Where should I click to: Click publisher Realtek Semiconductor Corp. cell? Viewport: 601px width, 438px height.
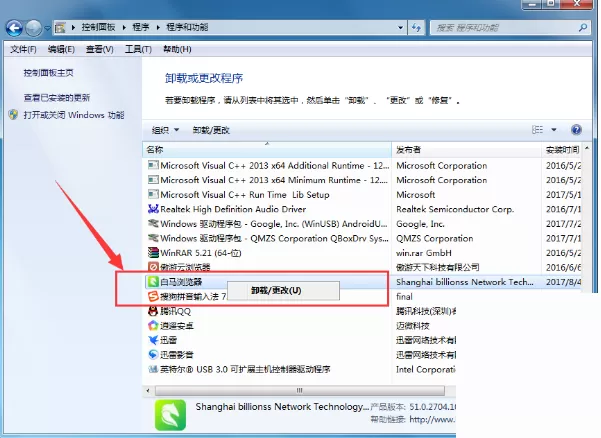tap(455, 209)
